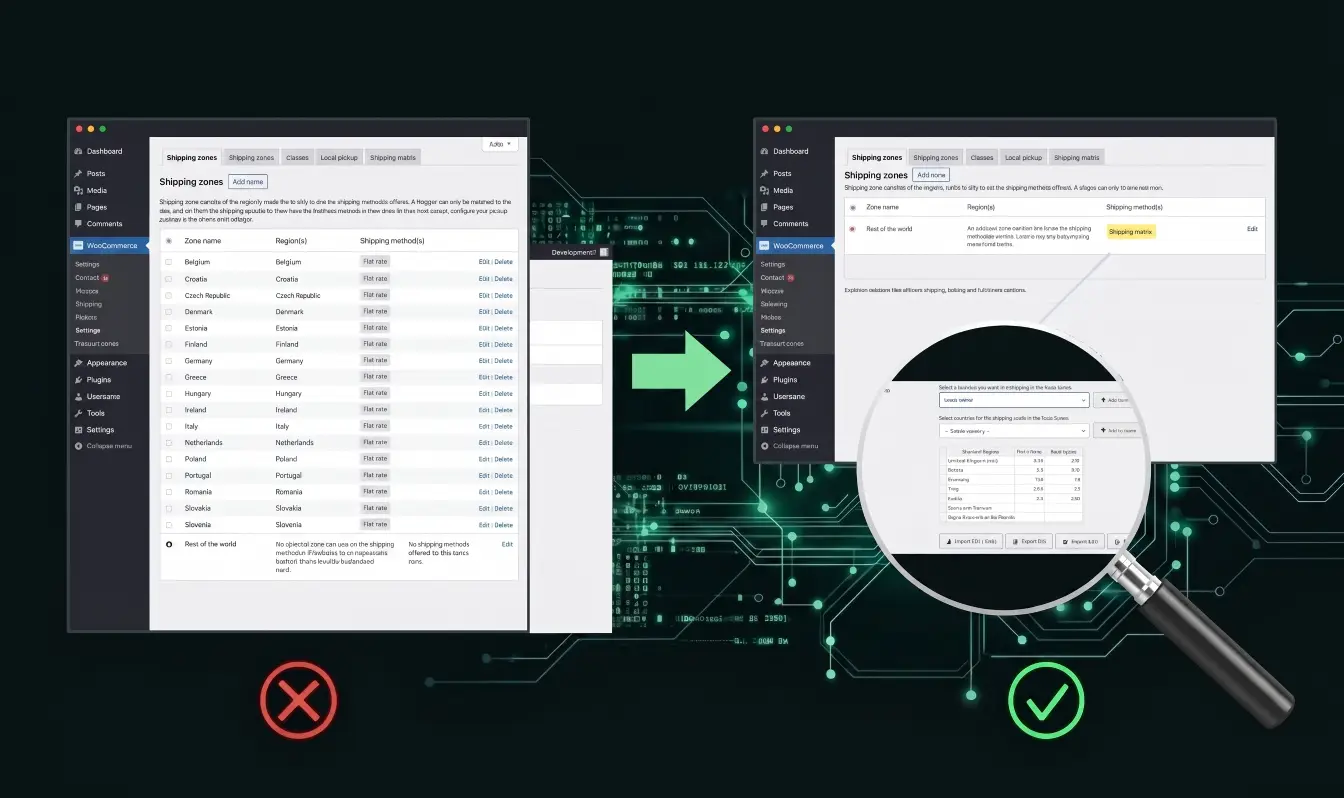Click yellow Shipping matrix badge

[1131, 231]
